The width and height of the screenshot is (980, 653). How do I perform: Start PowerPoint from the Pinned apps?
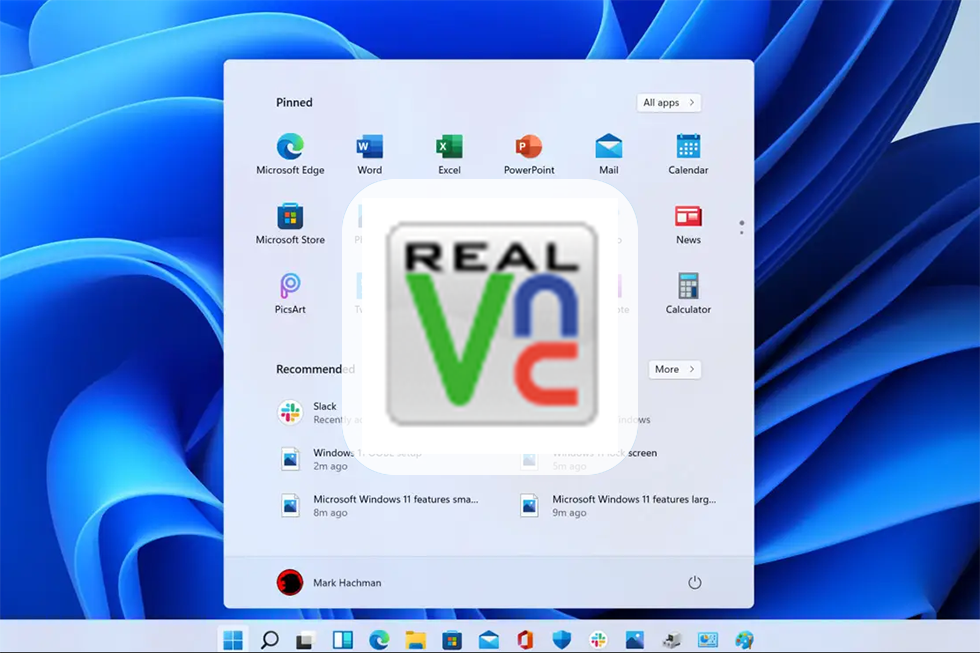(x=529, y=154)
